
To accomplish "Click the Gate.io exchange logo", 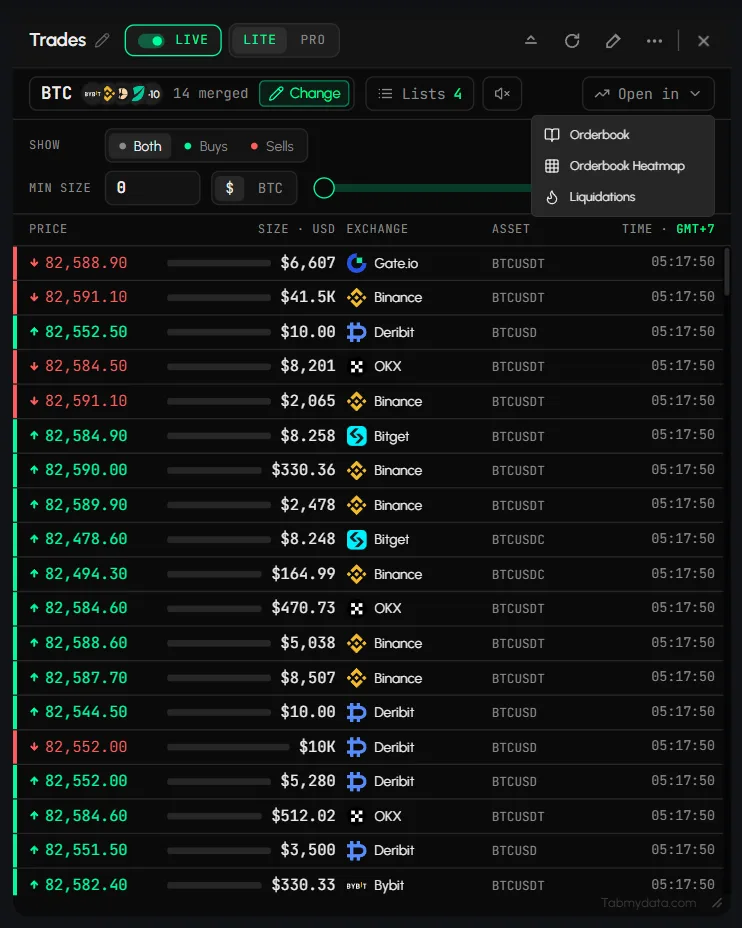I will coord(356,263).
